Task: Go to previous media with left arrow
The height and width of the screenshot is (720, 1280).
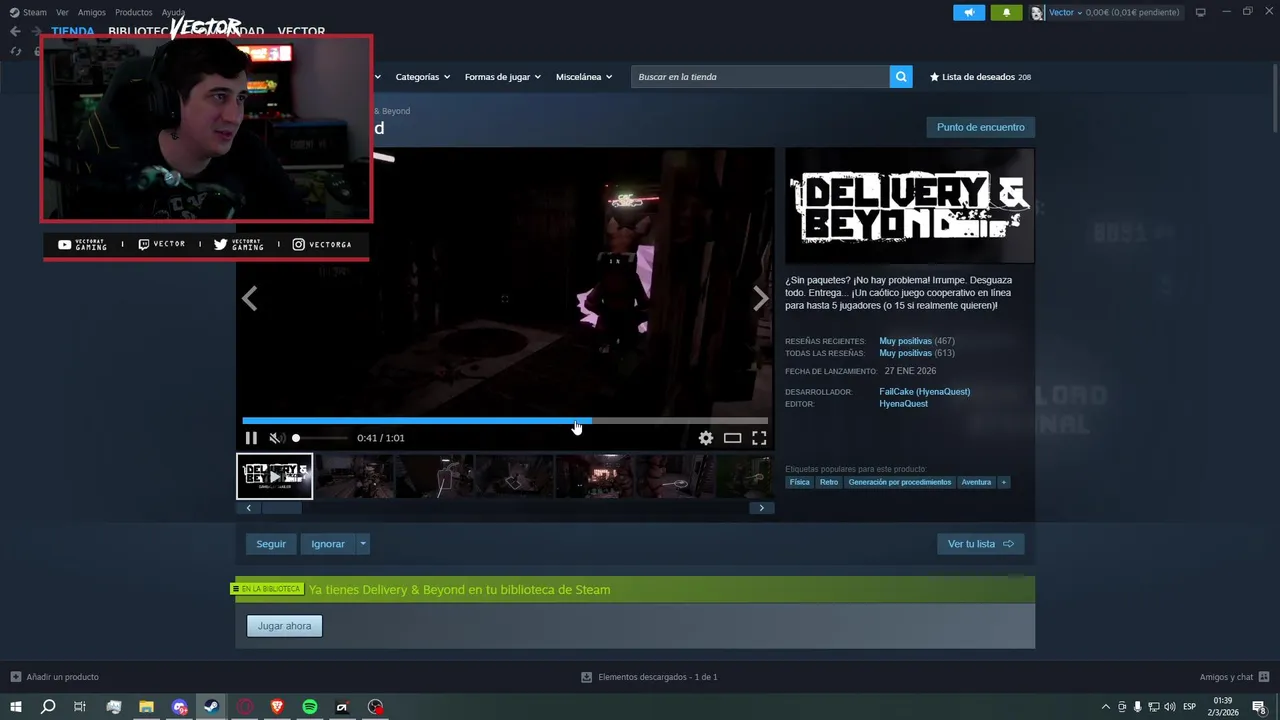Action: pyautogui.click(x=250, y=298)
